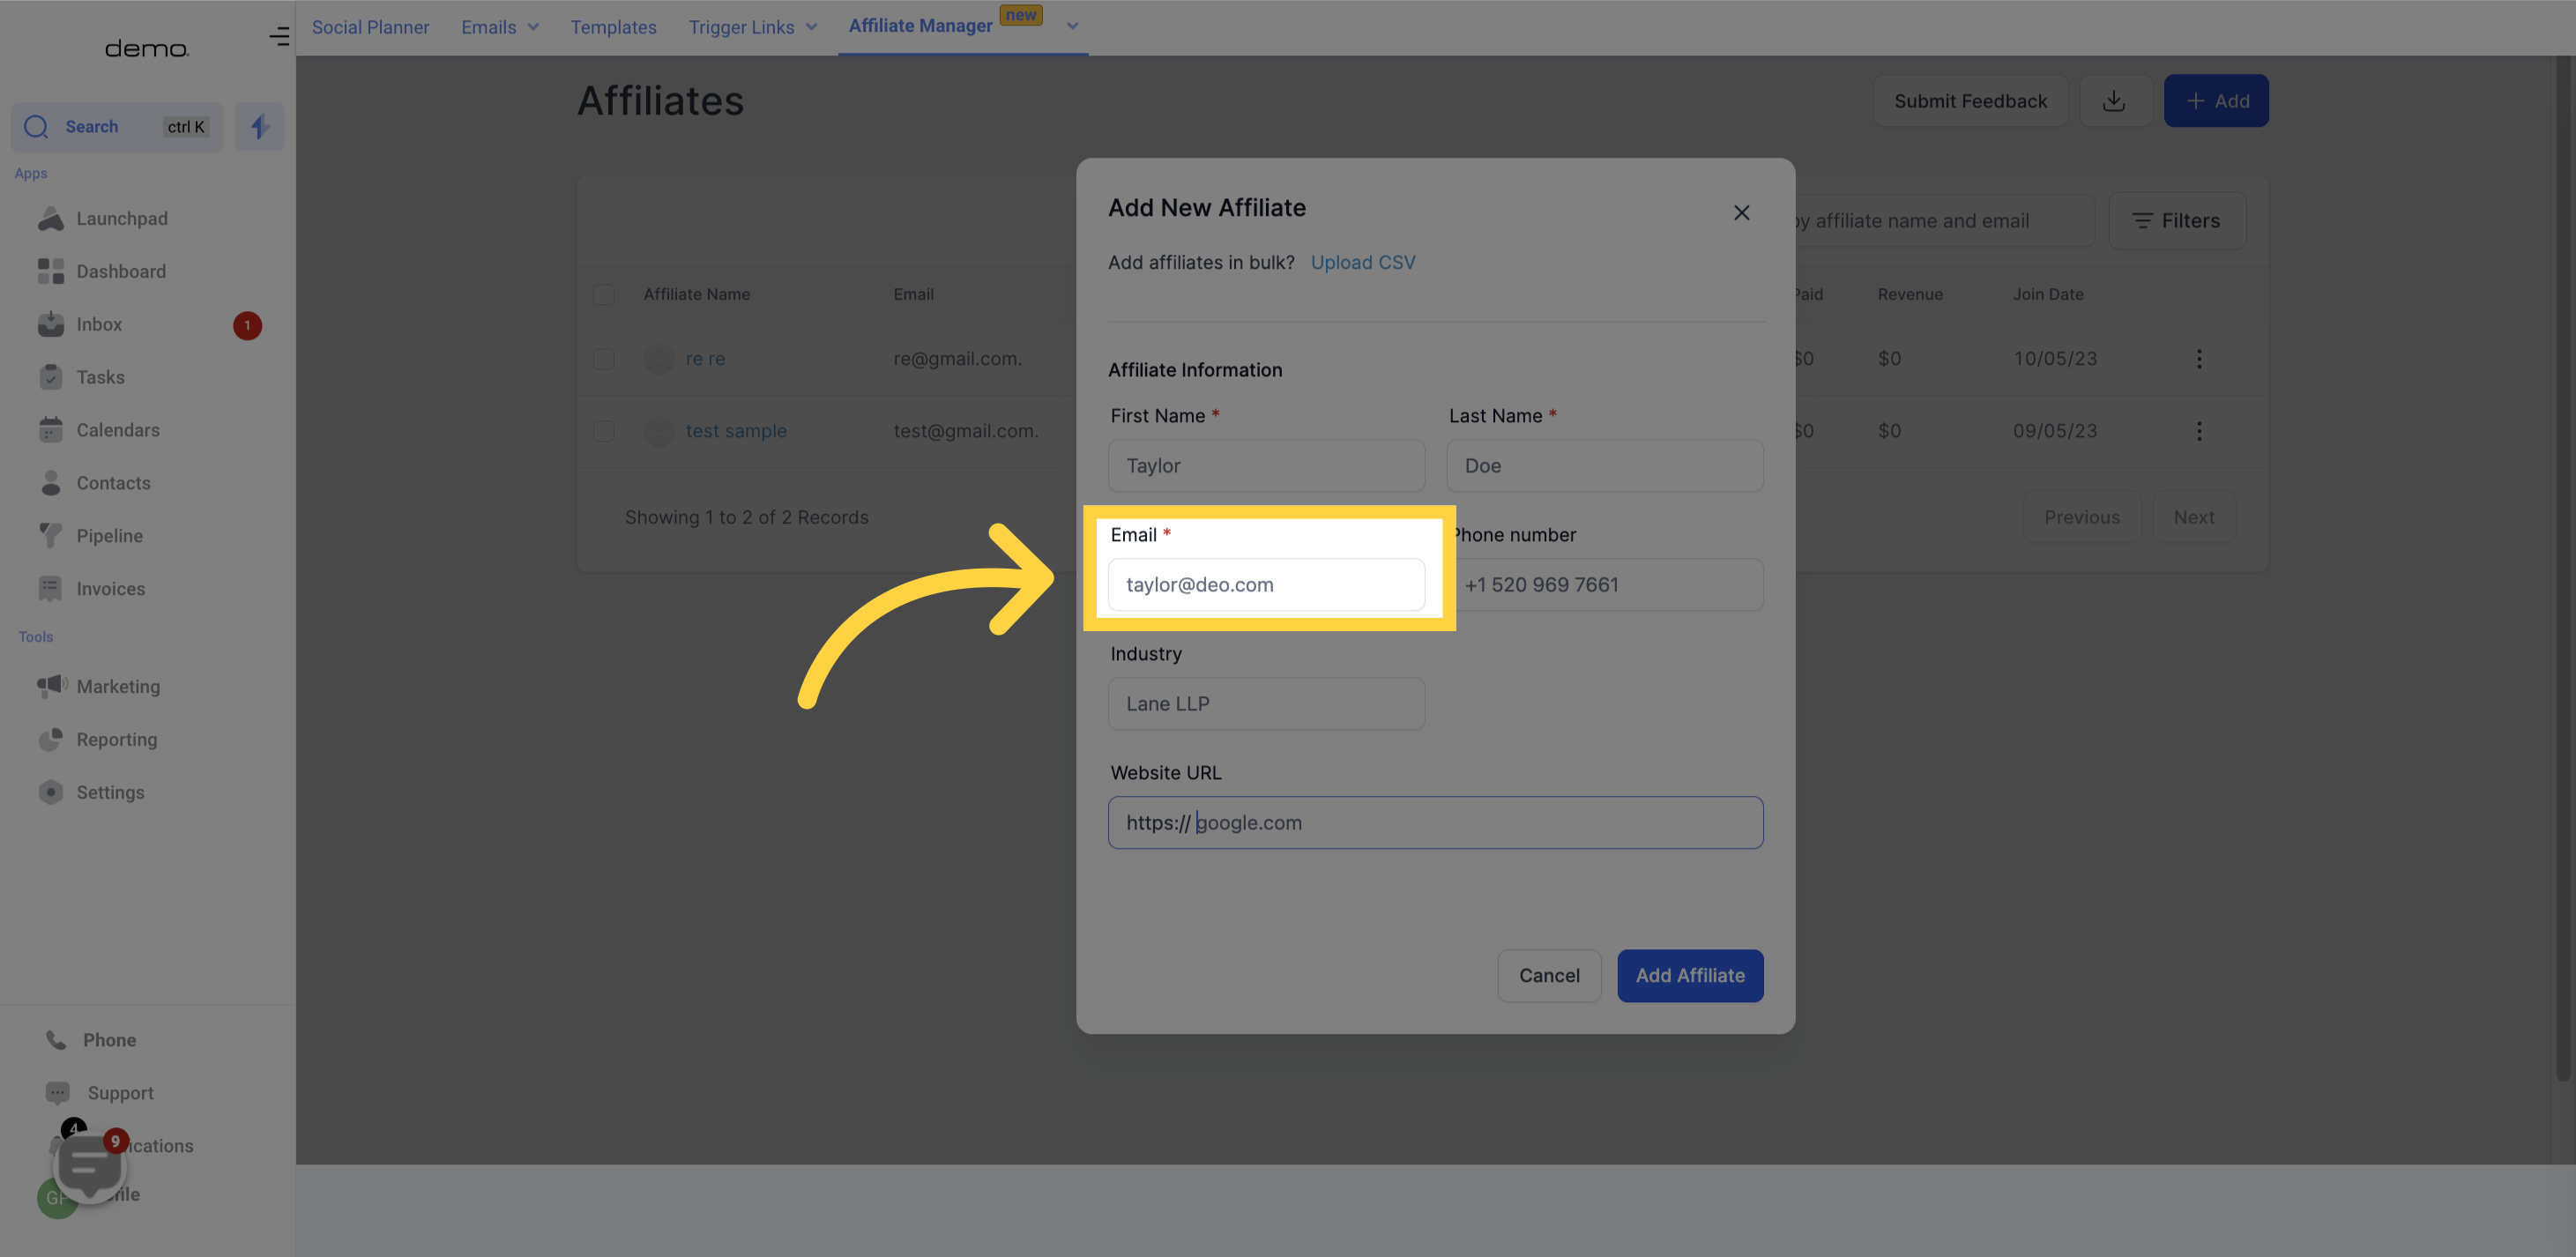This screenshot has width=2576, height=1257.
Task: Click the sidebar Search box
Action: click(x=117, y=127)
